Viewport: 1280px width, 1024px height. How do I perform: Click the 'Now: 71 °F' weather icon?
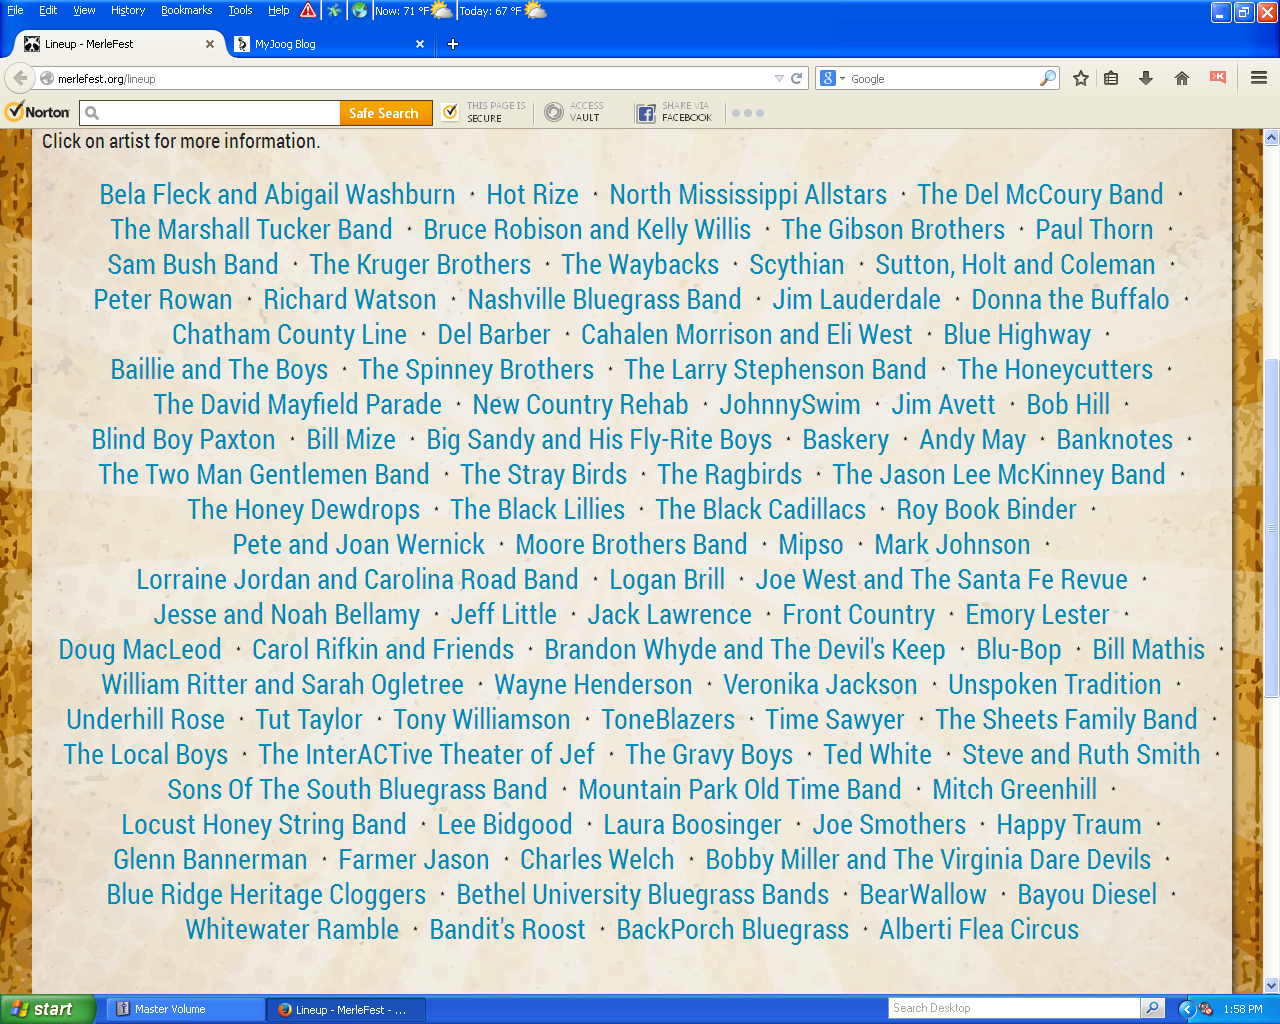click(x=441, y=11)
